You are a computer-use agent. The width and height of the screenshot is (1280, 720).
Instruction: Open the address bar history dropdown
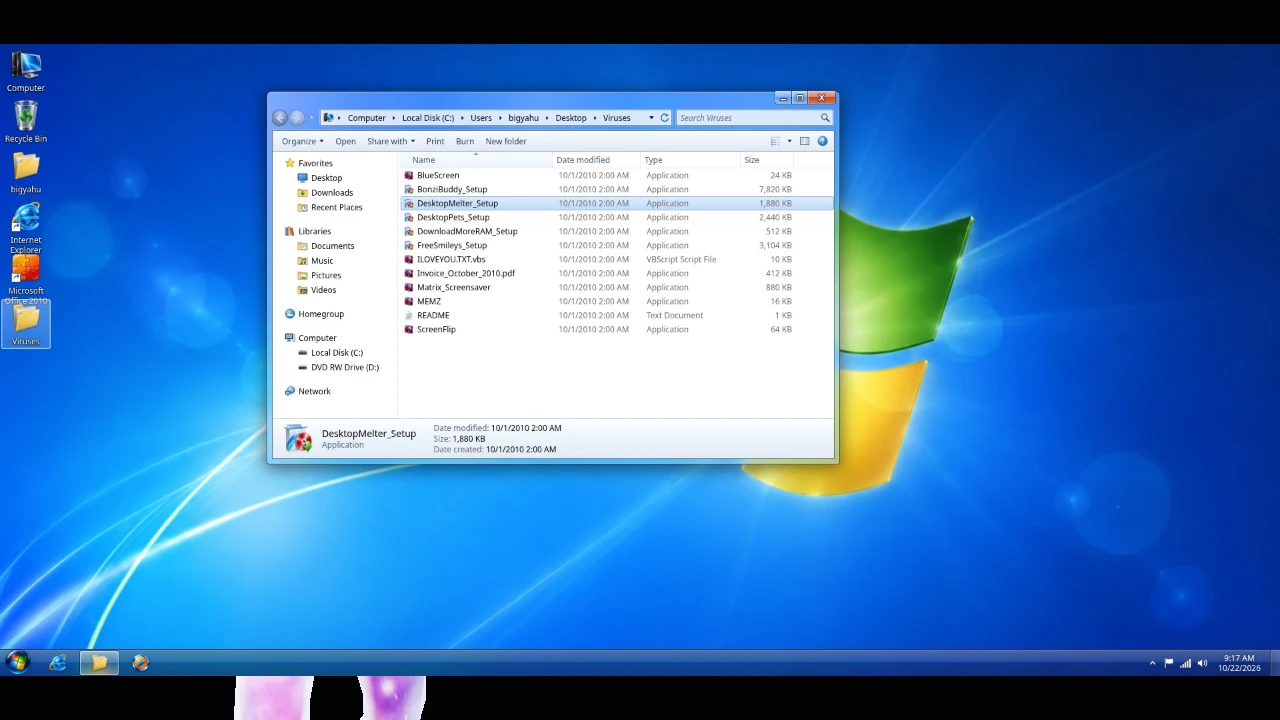tap(651, 118)
